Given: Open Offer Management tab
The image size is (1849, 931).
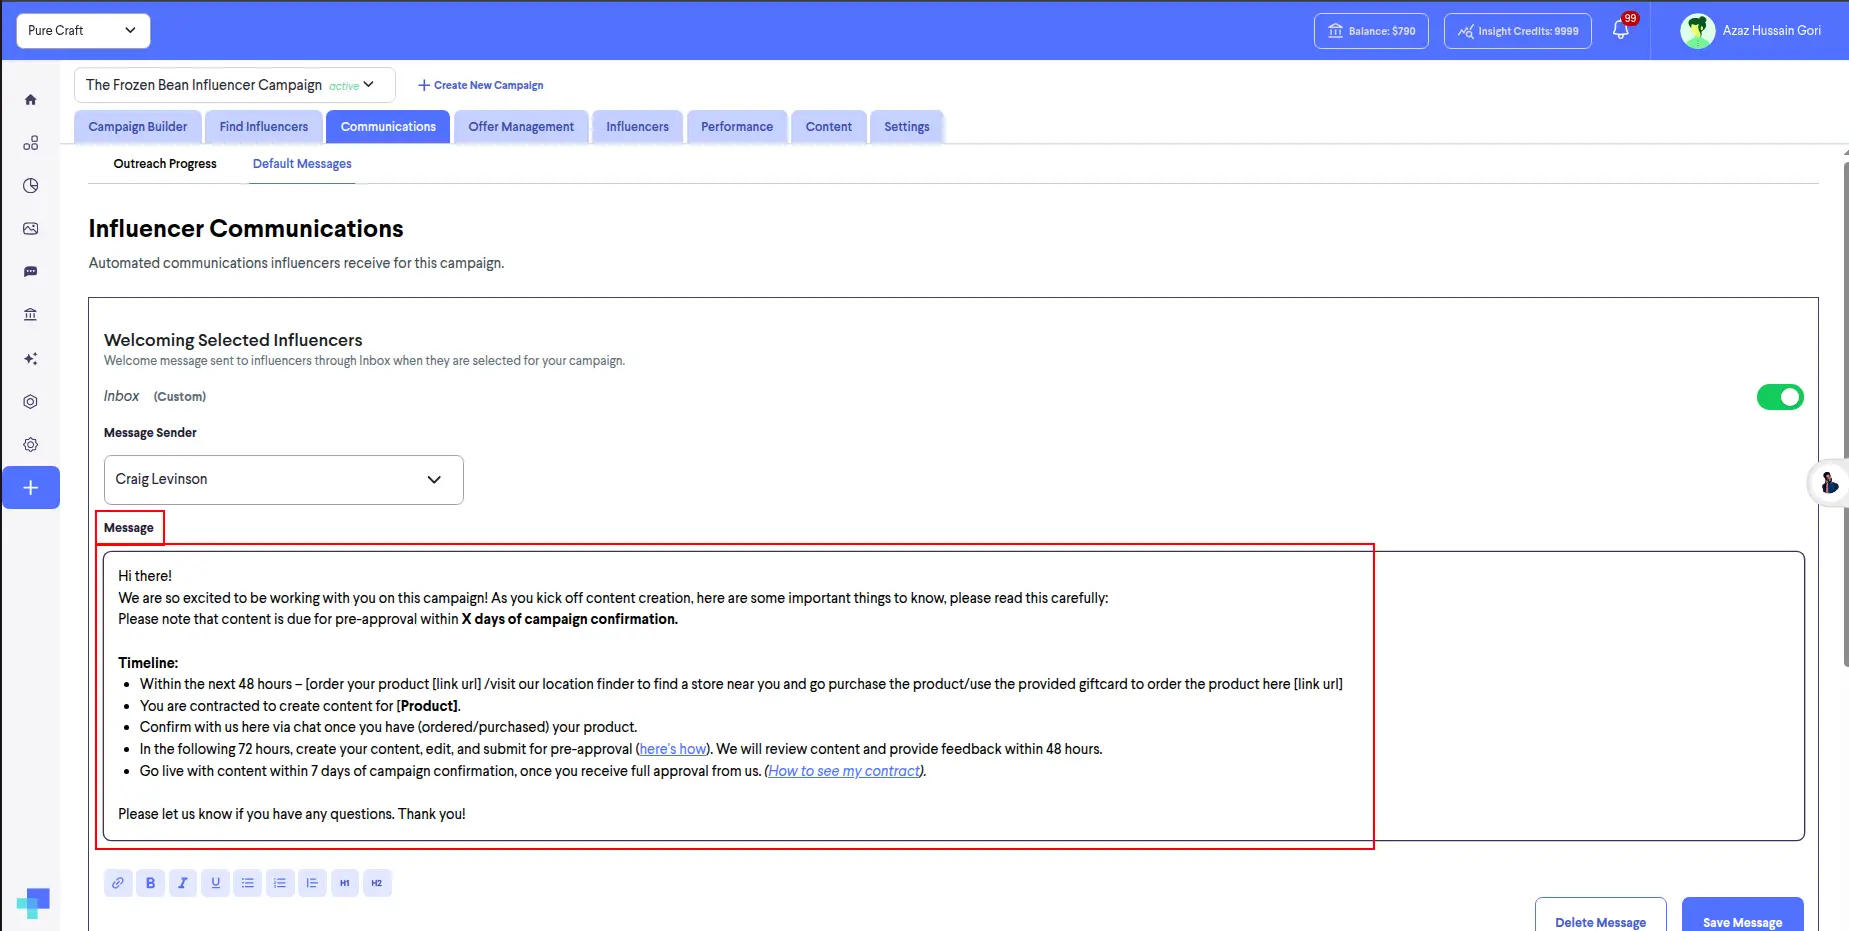Looking at the screenshot, I should (x=521, y=127).
